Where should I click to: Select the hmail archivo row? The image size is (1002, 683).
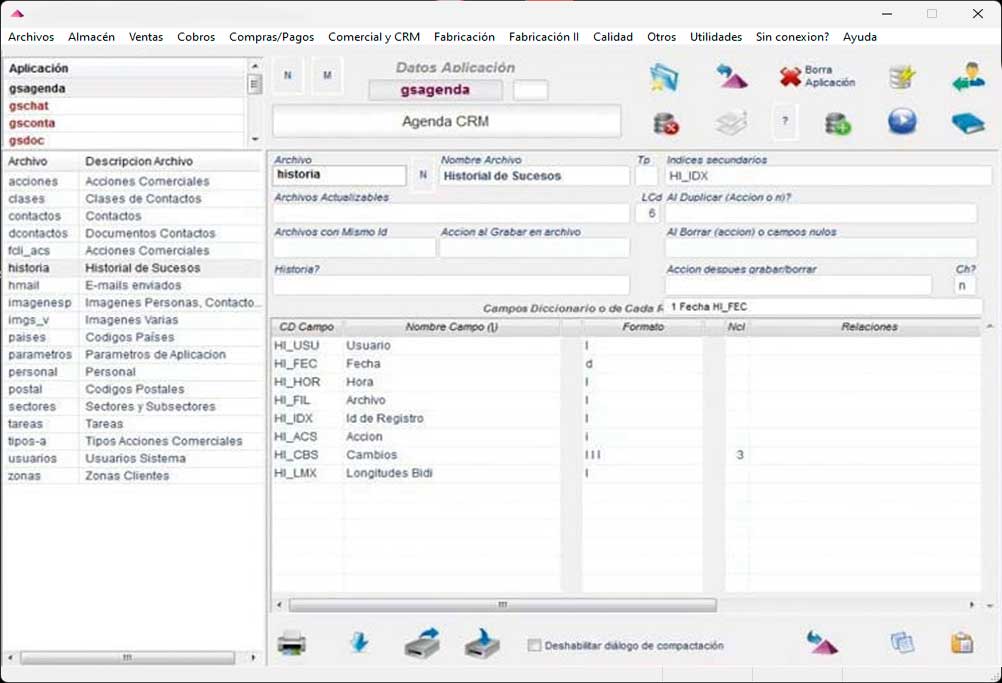132,286
